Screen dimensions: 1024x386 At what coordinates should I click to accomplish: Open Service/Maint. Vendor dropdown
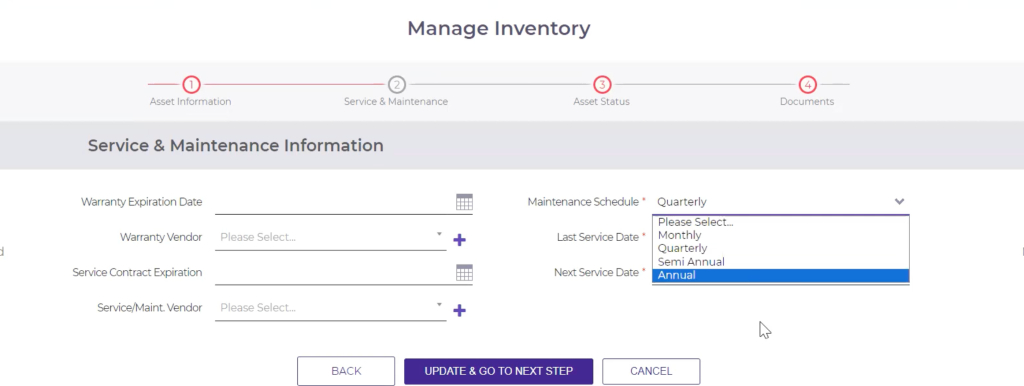tap(330, 308)
